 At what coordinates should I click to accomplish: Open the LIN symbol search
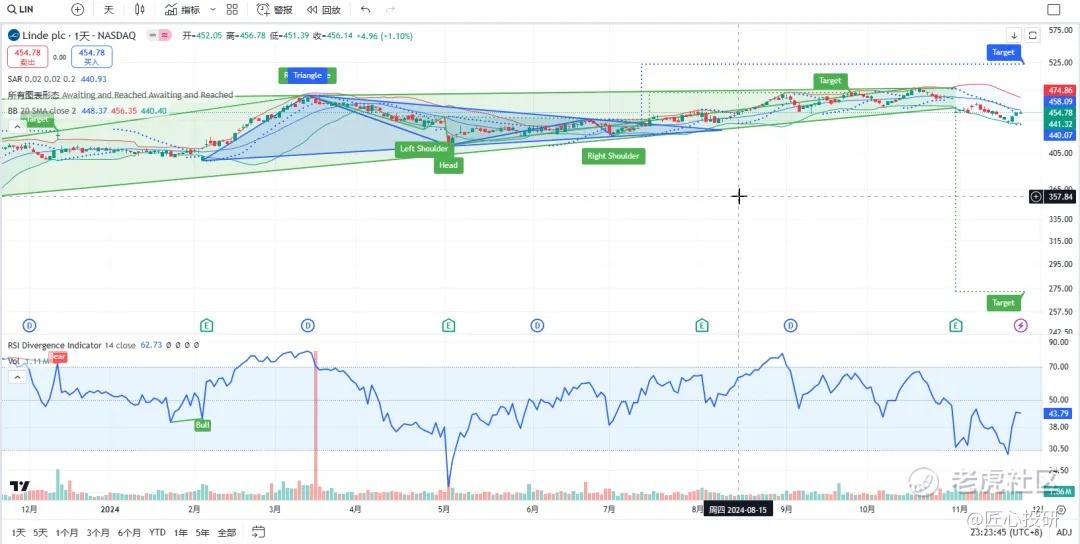(x=19, y=10)
